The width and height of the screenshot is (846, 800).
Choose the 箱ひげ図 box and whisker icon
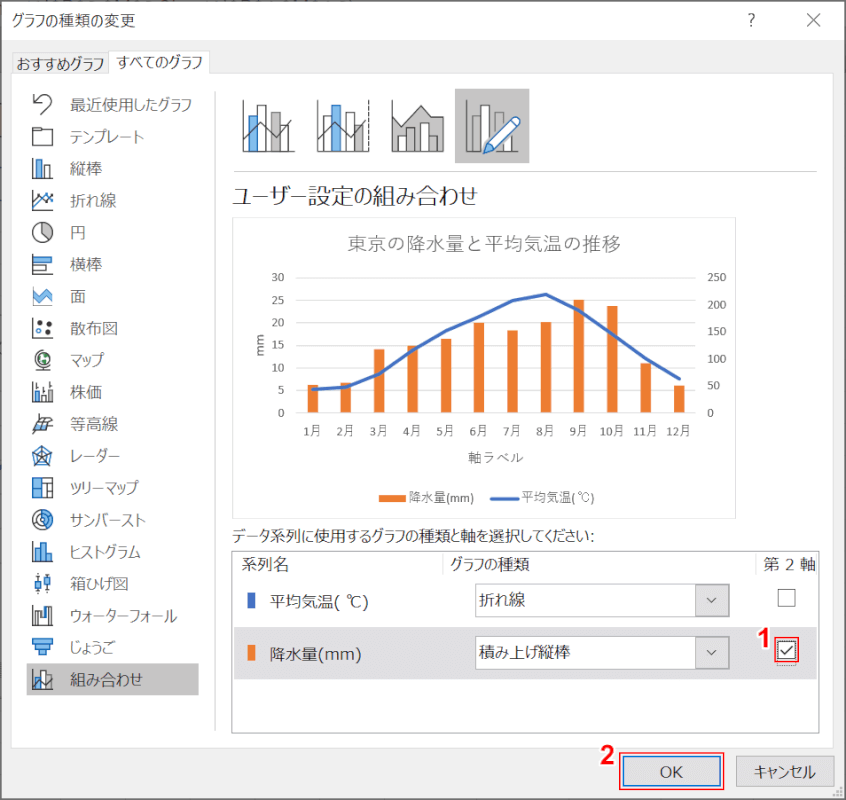(42, 584)
